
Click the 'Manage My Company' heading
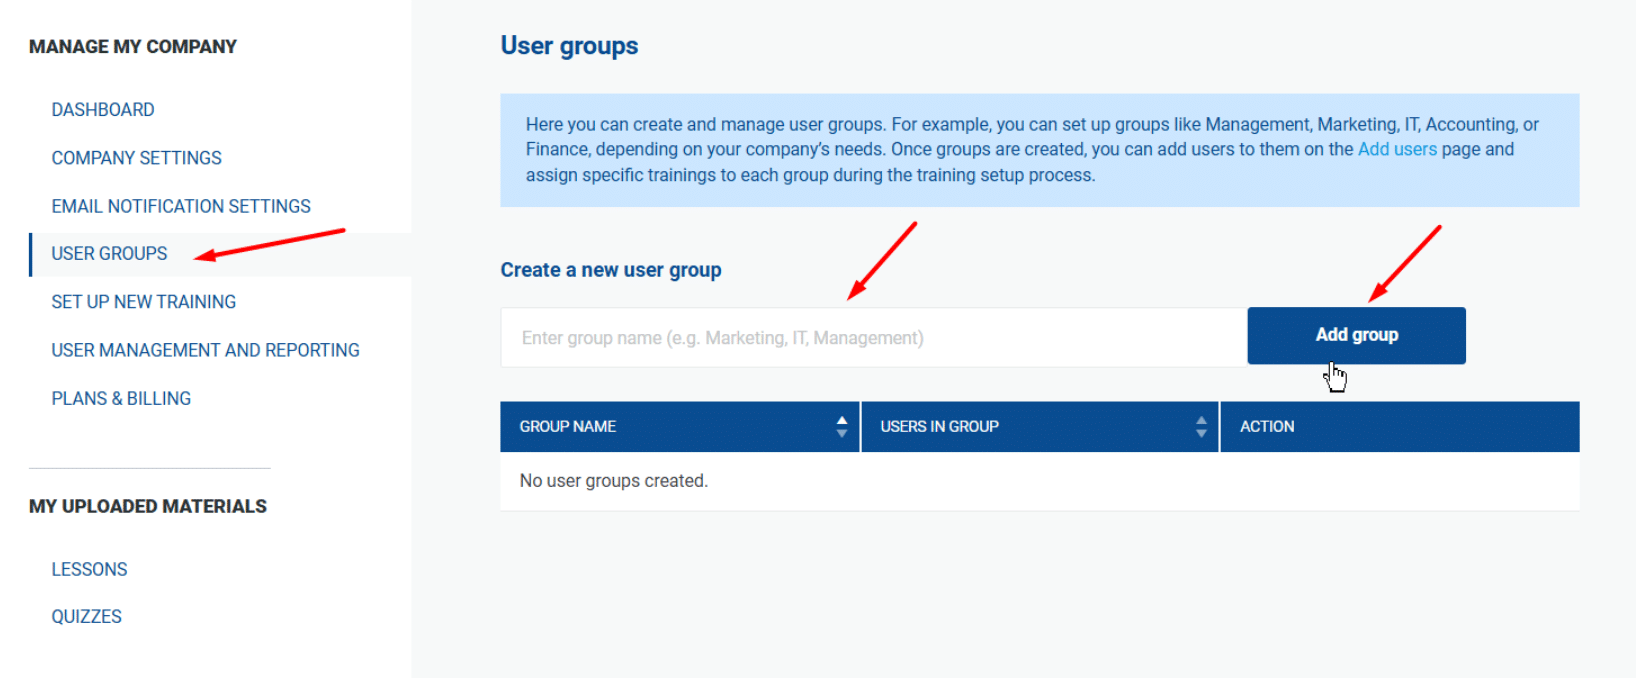click(133, 47)
